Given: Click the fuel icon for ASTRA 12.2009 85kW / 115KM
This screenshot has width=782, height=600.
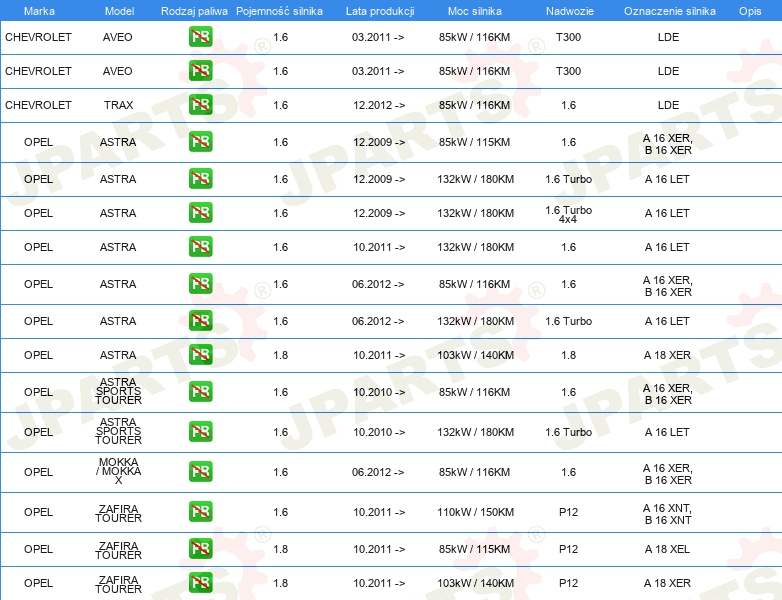Looking at the screenshot, I should pos(200,142).
